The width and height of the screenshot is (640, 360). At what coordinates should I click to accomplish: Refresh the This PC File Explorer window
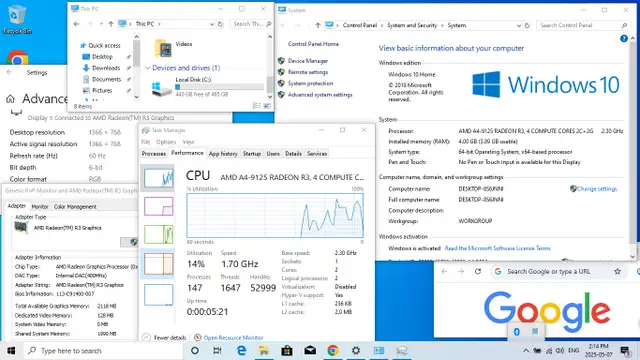click(x=220, y=24)
